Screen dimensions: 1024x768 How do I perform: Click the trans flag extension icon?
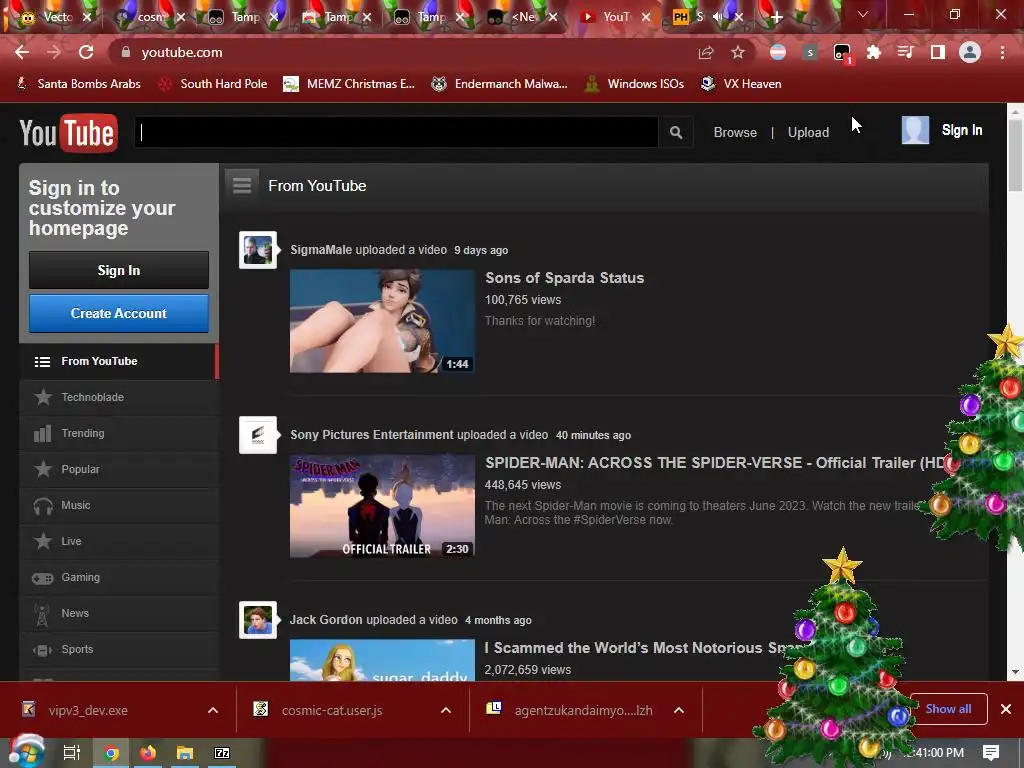[x=778, y=52]
